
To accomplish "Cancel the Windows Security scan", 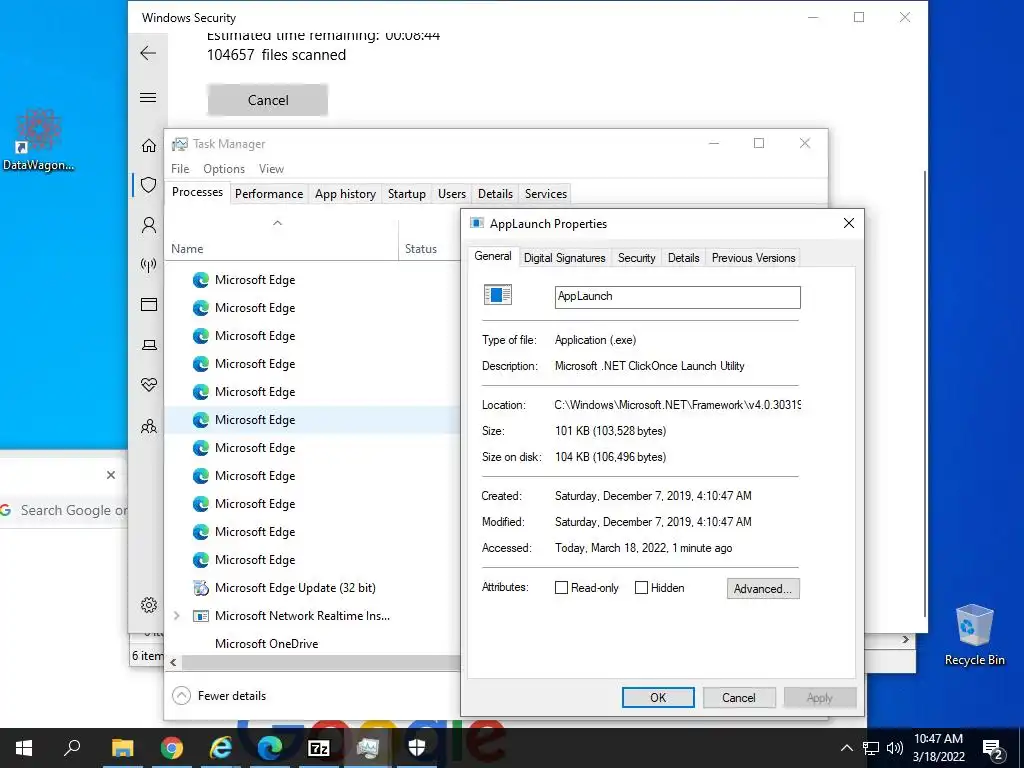I will pos(268,100).
